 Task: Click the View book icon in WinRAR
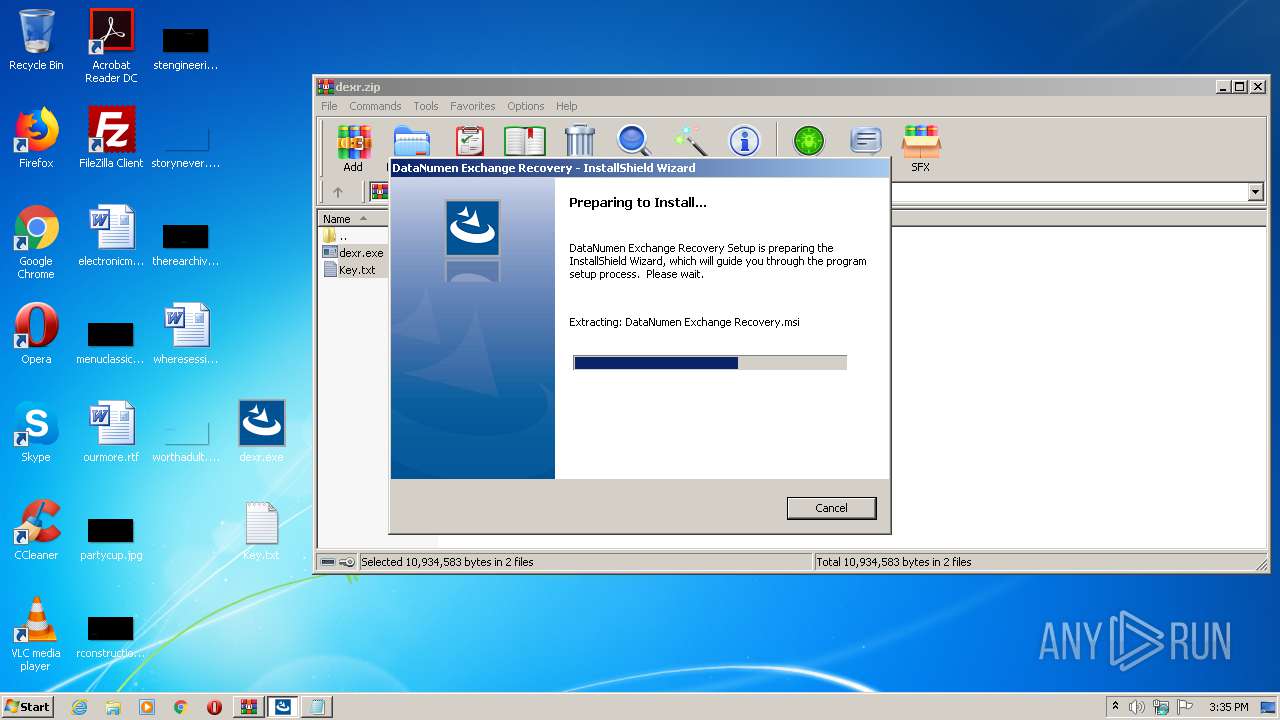pos(524,141)
